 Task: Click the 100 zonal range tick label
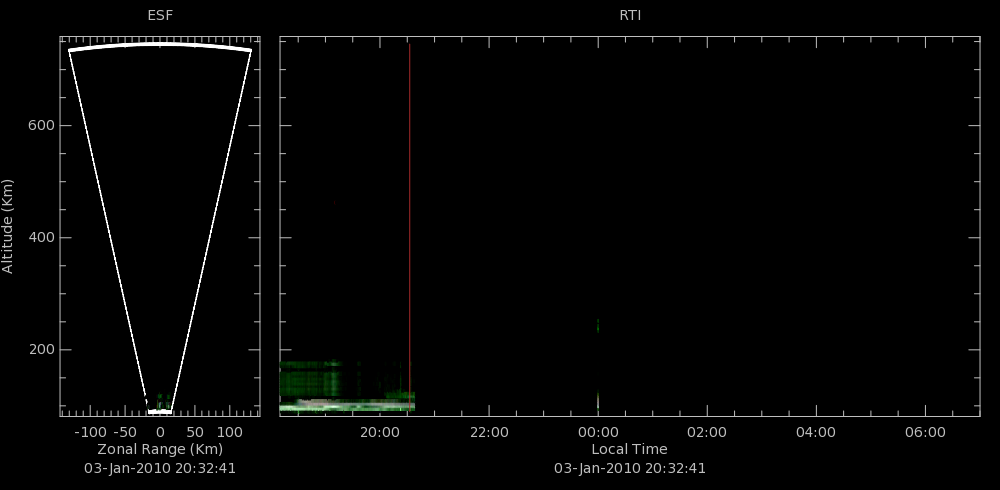pyautogui.click(x=230, y=433)
